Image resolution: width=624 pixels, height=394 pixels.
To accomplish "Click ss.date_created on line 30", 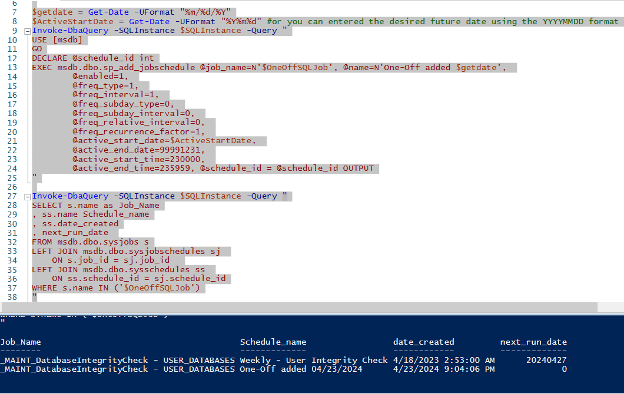I will (x=80, y=224).
